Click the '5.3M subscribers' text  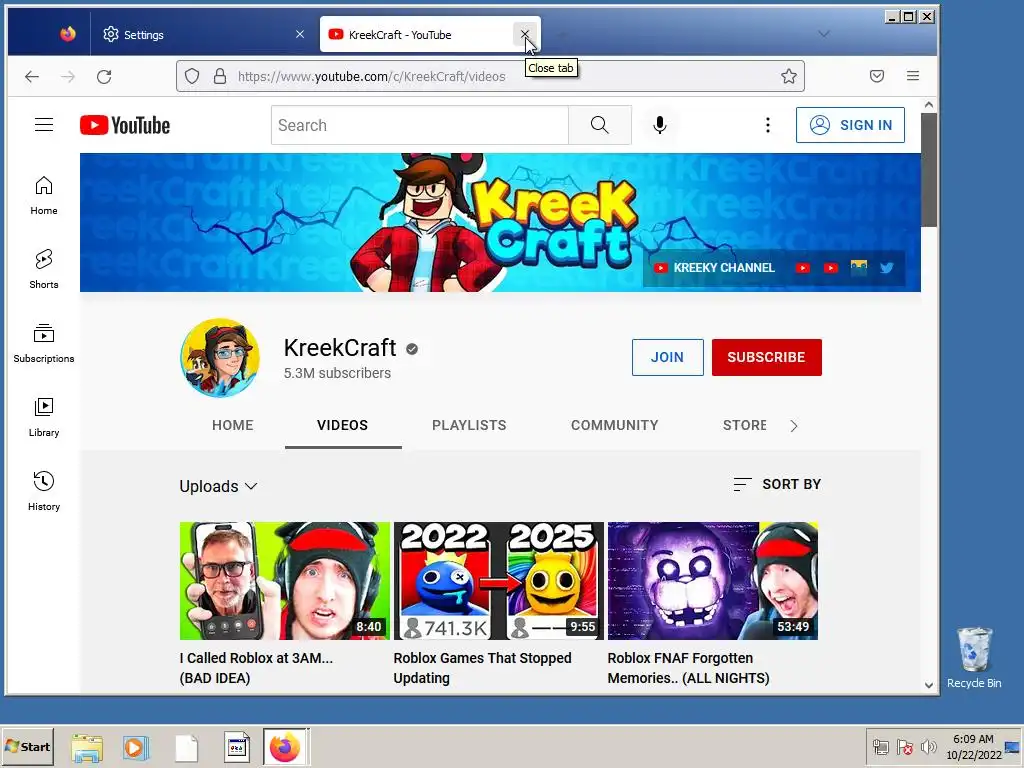point(337,373)
